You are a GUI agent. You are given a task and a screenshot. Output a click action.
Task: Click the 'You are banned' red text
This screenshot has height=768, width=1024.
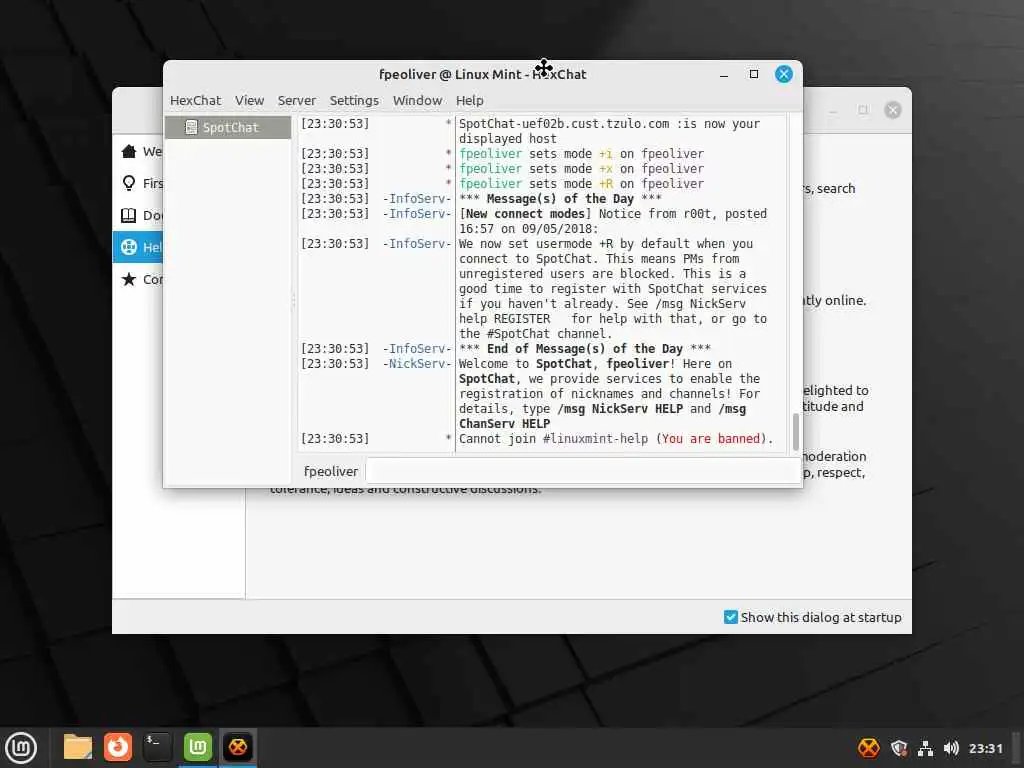(x=711, y=439)
